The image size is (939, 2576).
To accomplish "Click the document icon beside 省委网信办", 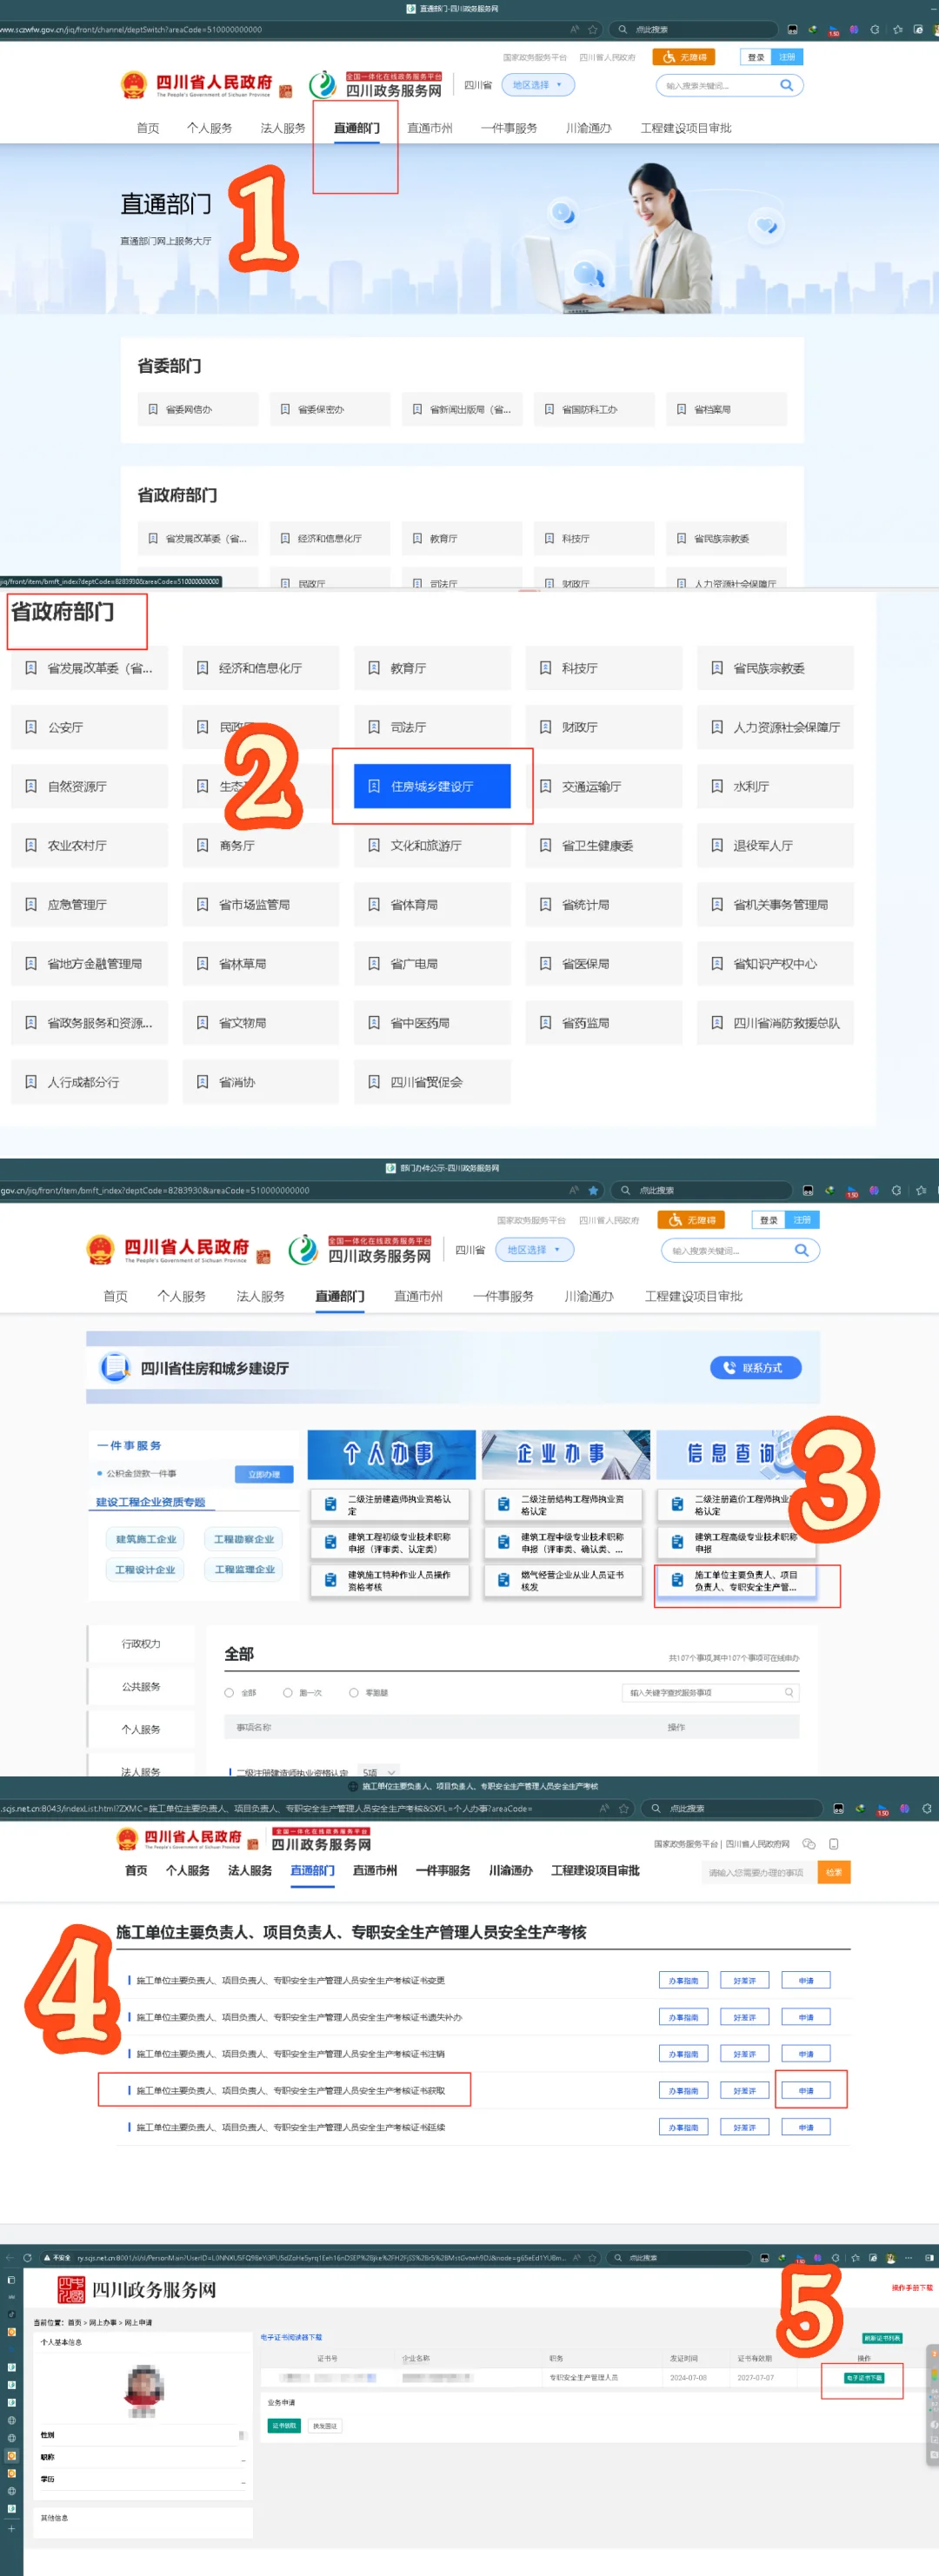I will tap(153, 409).
